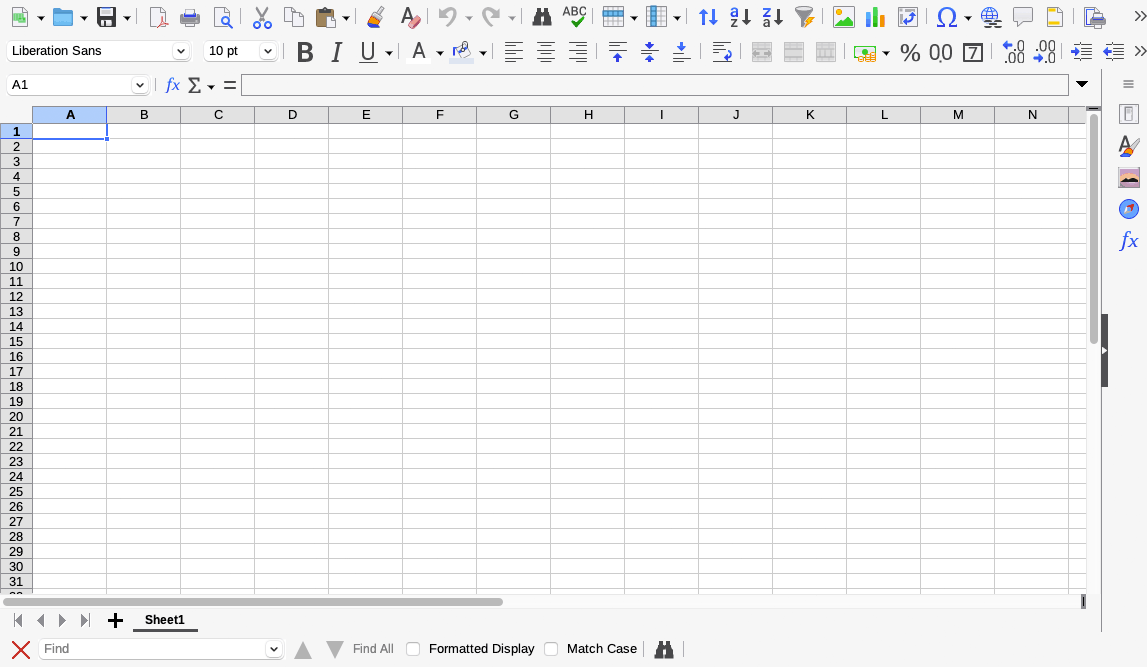Open the 10 pt font size dropdown

[x=267, y=51]
